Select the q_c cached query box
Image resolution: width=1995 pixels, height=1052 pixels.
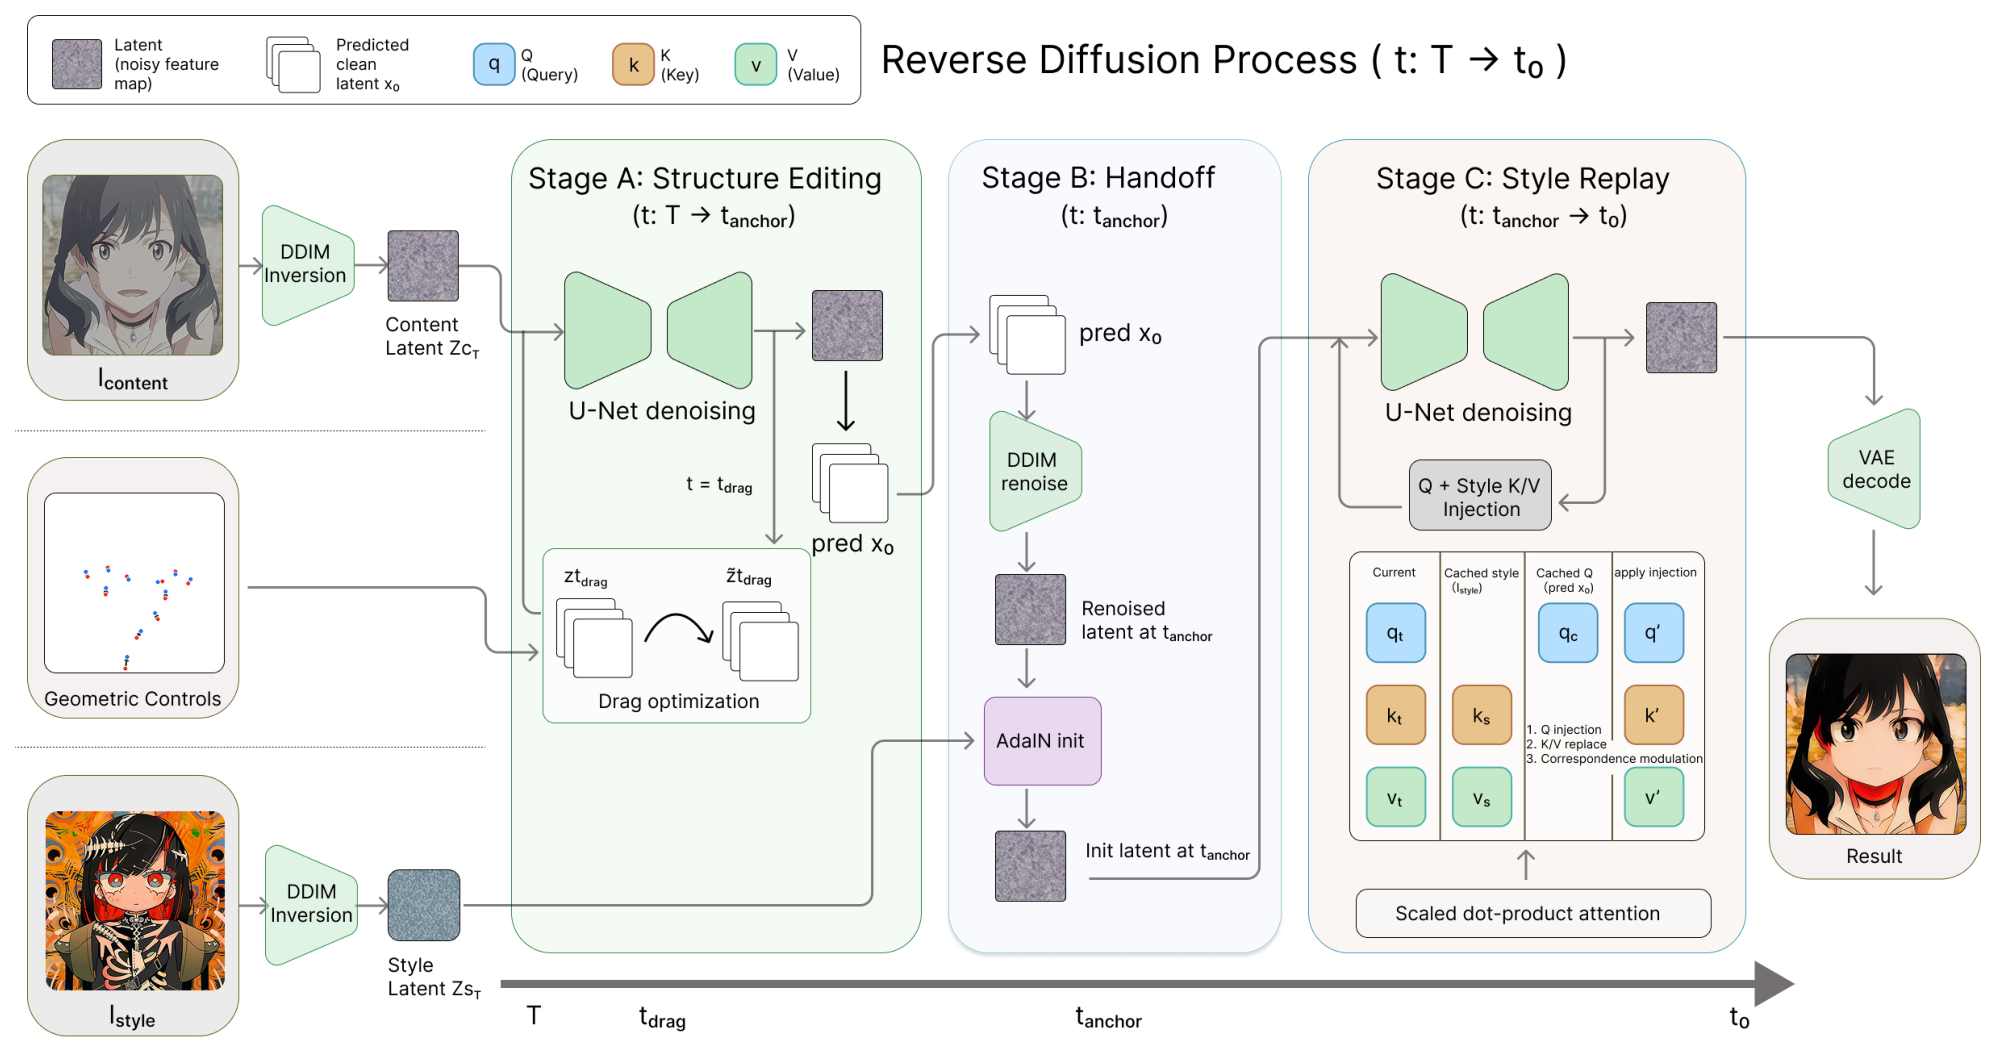[1567, 633]
